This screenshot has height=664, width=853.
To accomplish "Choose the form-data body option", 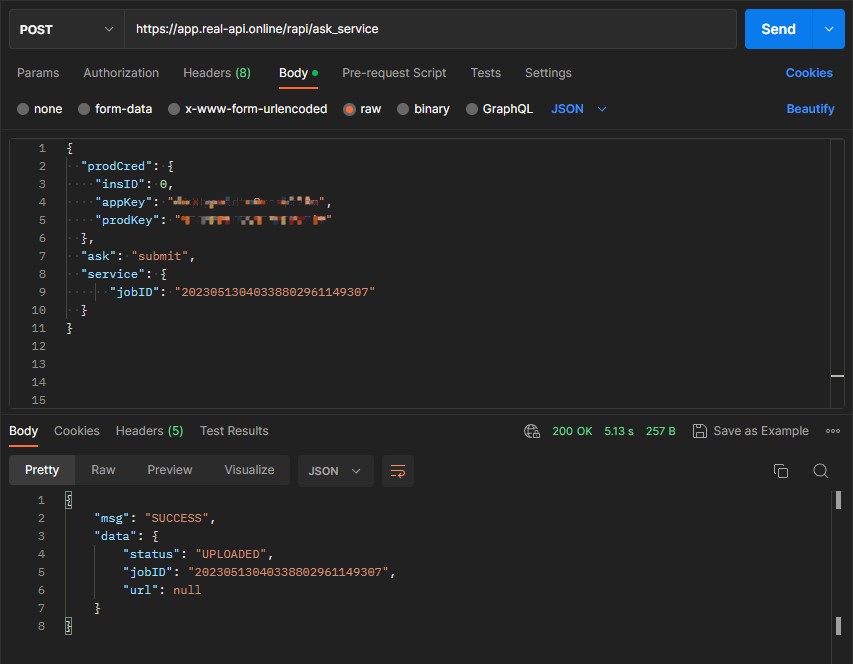I will point(84,109).
